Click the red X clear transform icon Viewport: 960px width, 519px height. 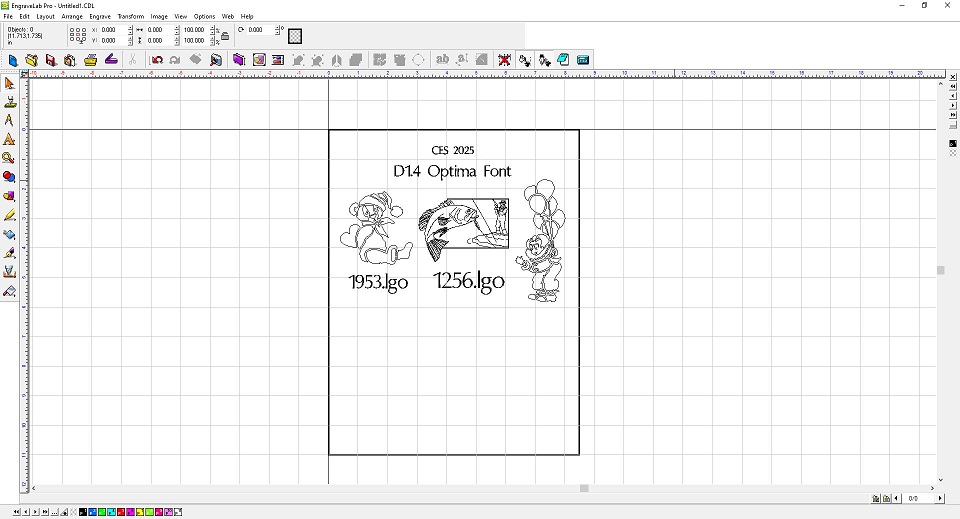[504, 60]
